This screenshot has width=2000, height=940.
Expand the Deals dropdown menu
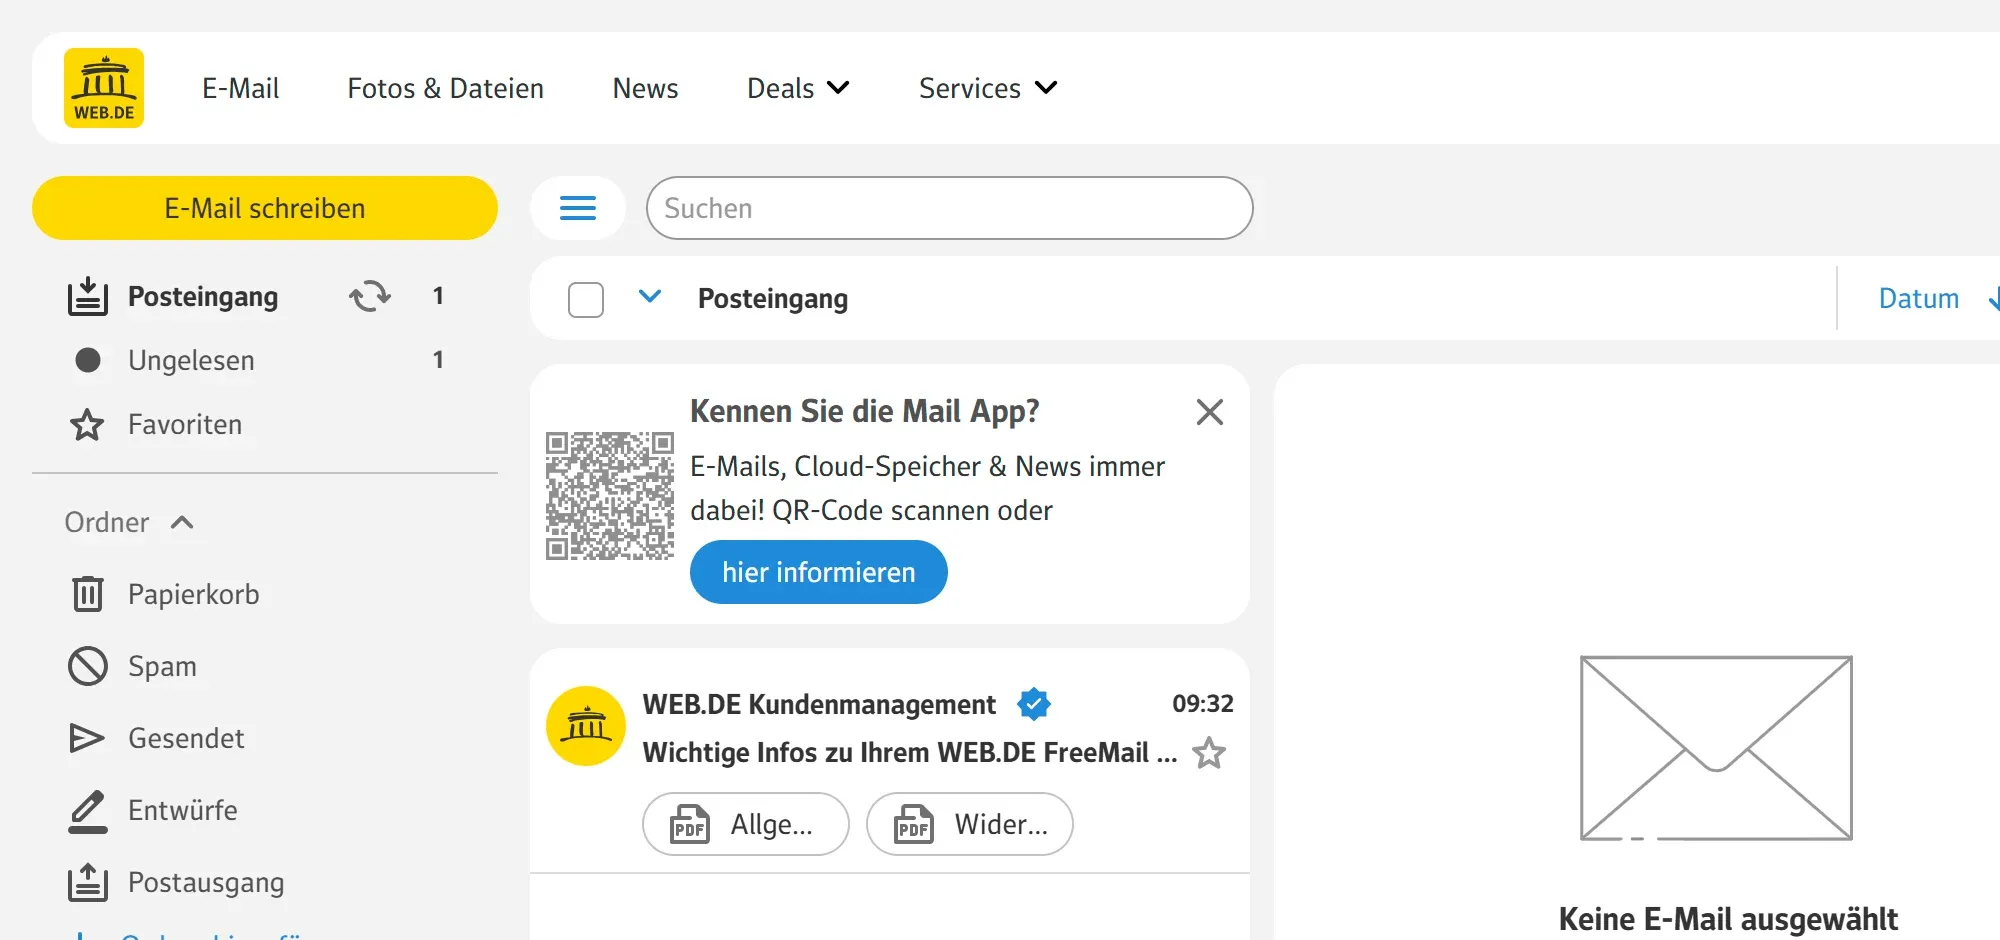click(798, 88)
